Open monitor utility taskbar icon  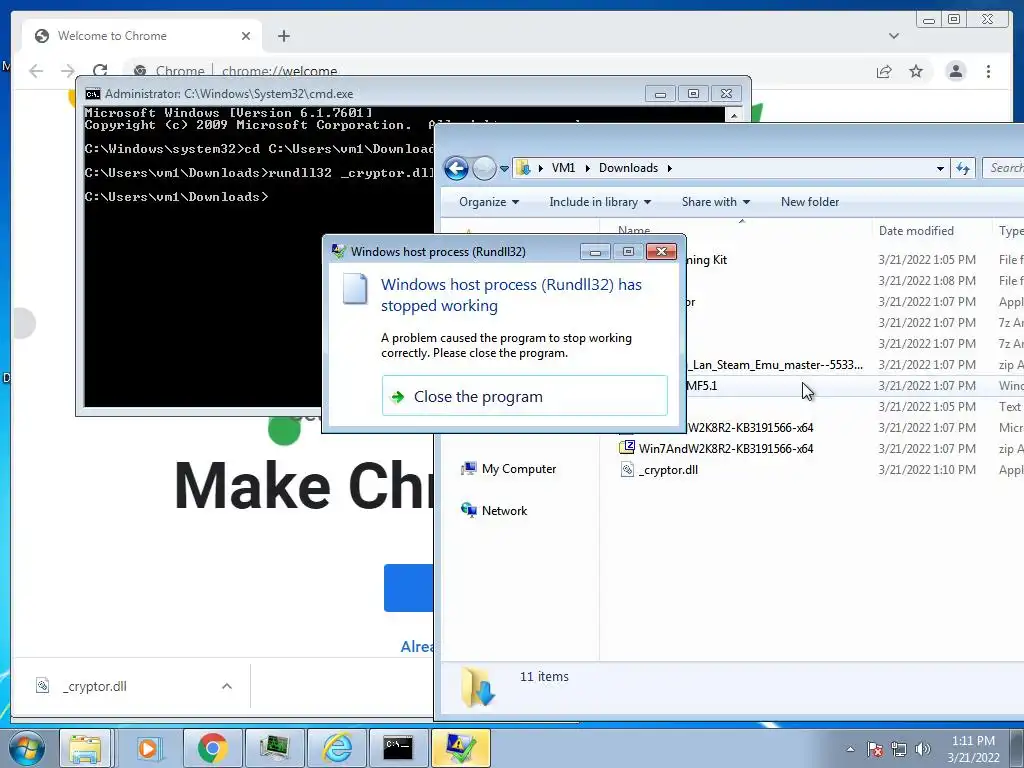point(274,748)
